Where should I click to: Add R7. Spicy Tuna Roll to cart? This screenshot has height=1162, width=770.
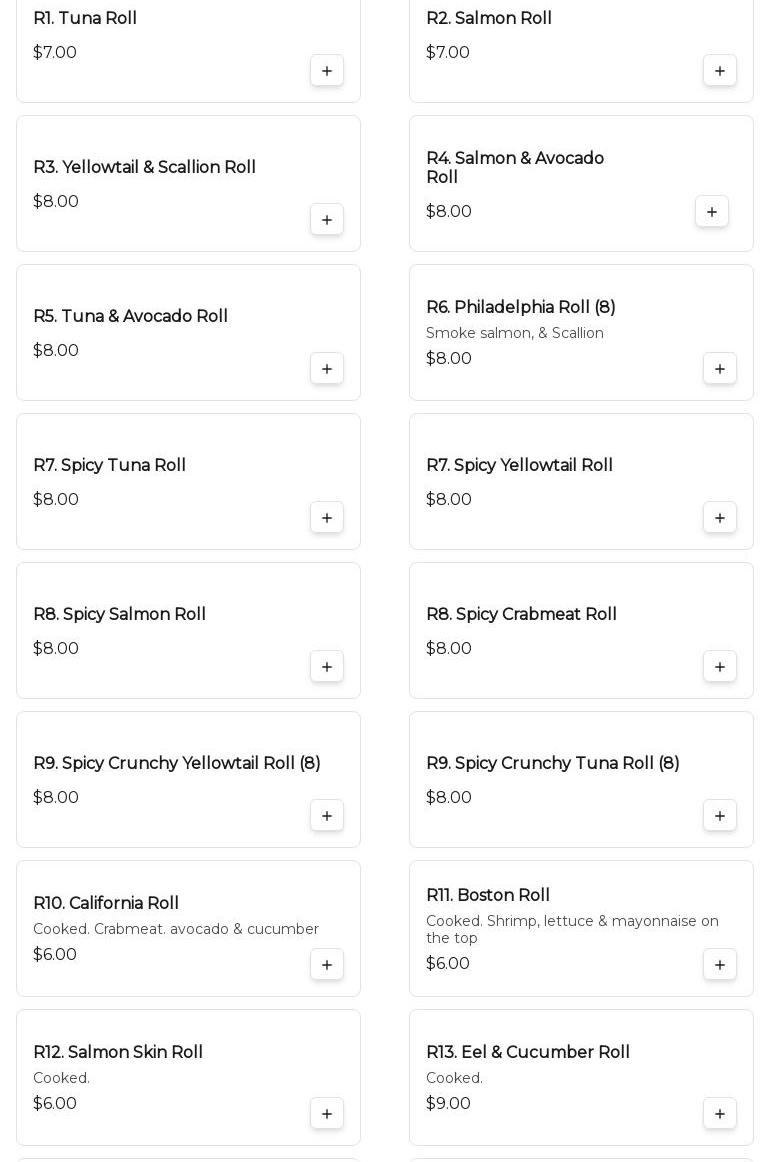click(327, 518)
